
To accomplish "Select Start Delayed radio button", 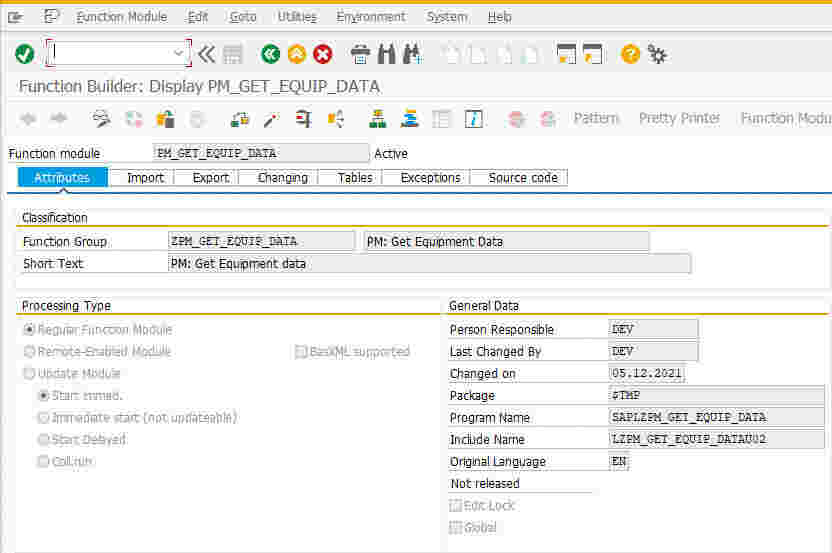I will coord(44,439).
